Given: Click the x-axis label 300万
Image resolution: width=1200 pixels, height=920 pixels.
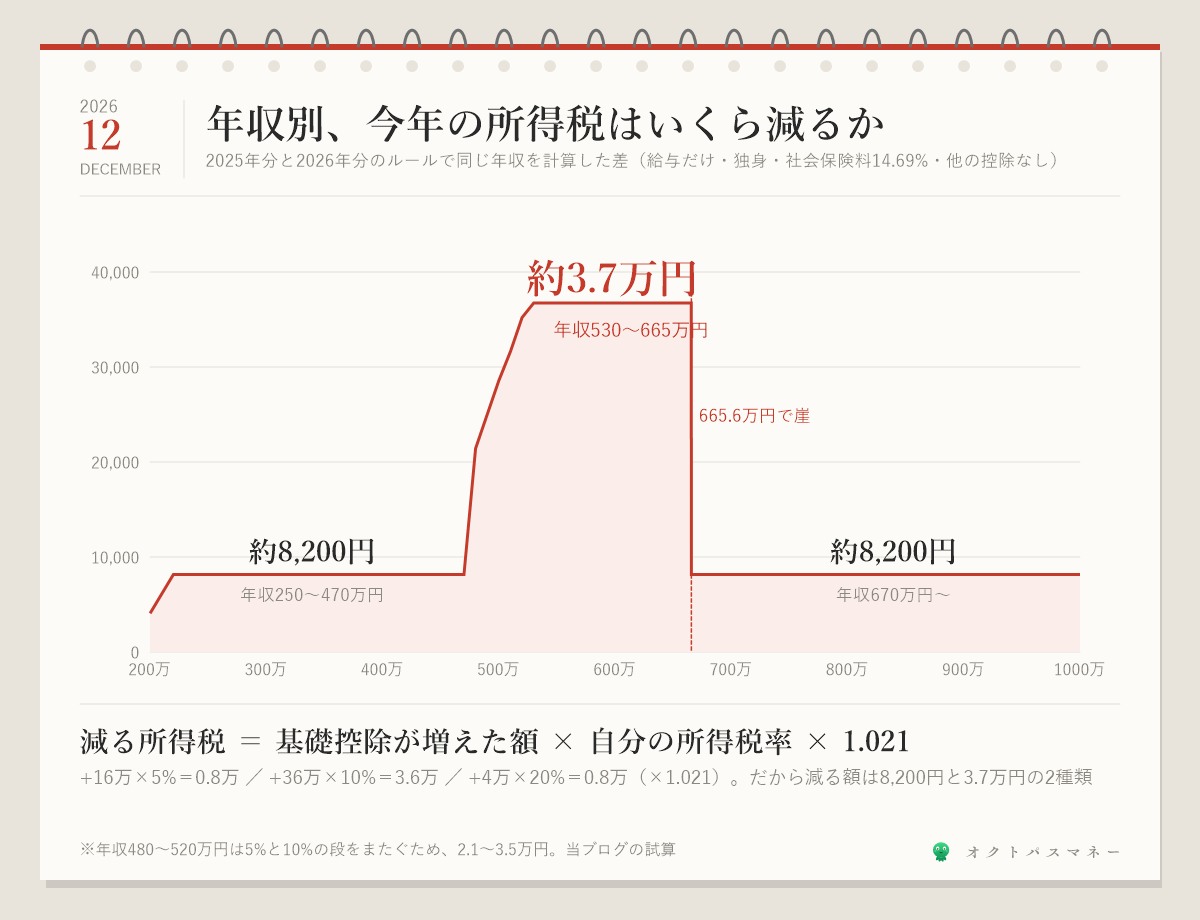Looking at the screenshot, I should tap(265, 670).
